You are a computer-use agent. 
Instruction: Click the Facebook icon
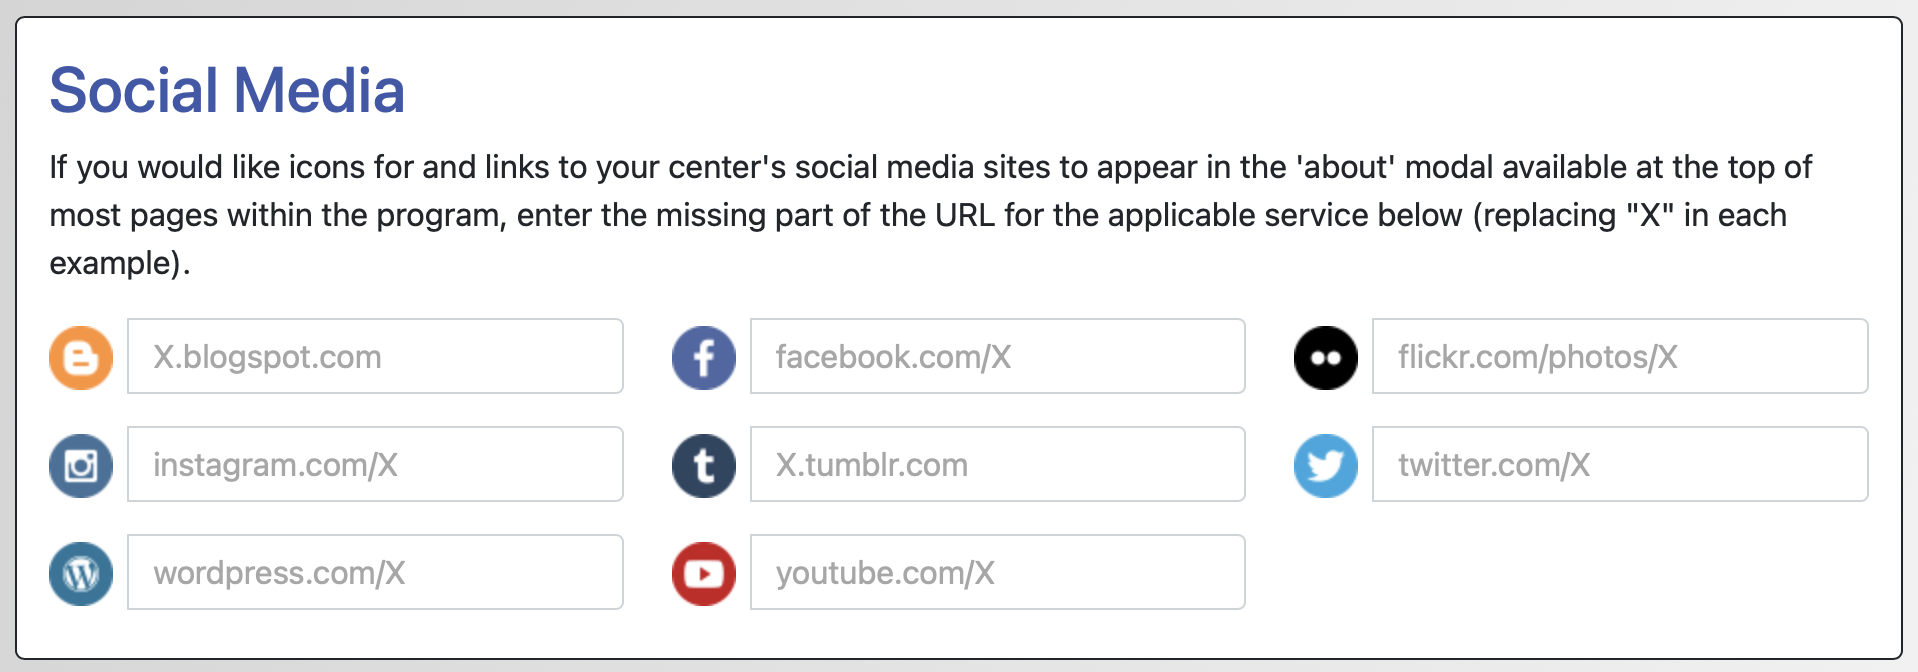click(704, 358)
